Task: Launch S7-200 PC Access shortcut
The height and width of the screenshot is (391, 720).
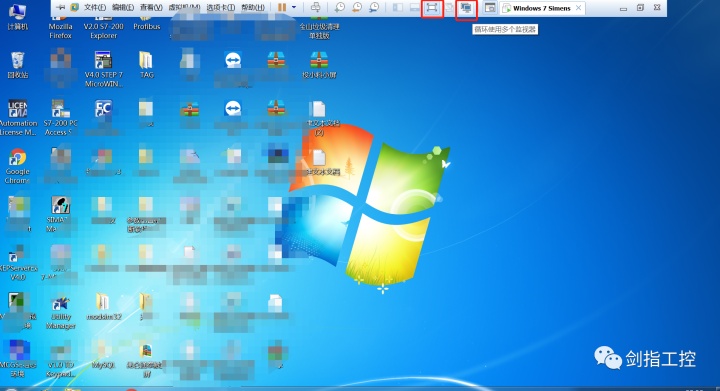Action: pos(60,117)
